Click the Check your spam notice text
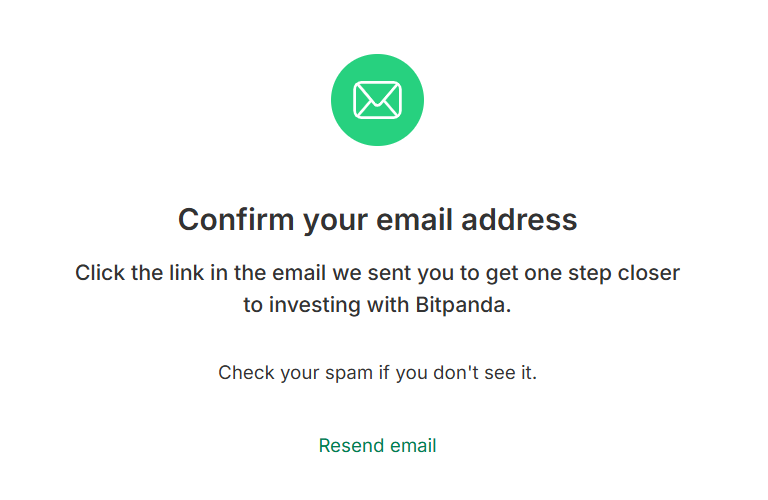 click(378, 373)
